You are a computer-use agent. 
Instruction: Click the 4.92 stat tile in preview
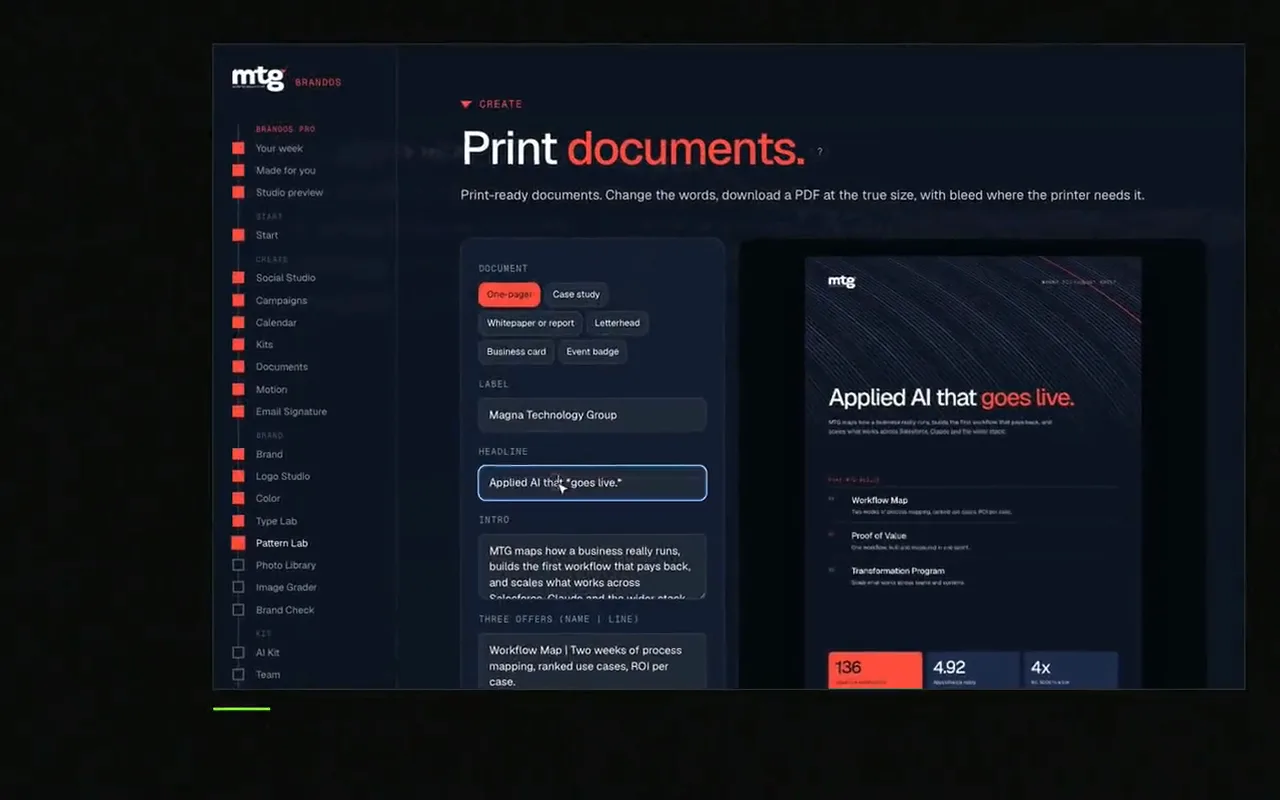973,670
